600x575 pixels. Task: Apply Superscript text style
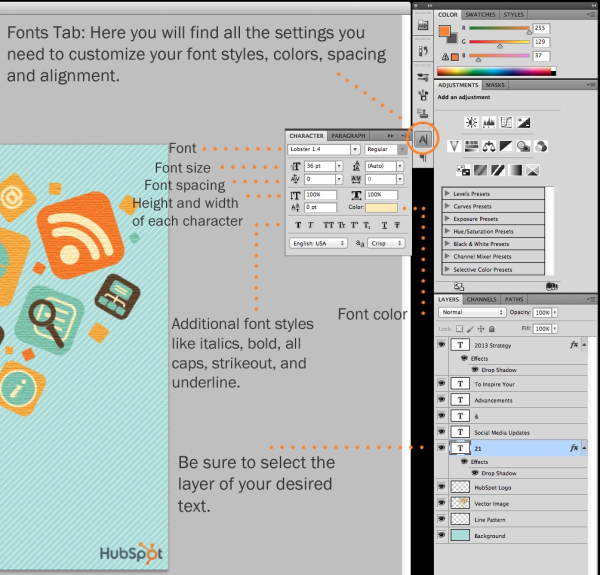pos(354,225)
